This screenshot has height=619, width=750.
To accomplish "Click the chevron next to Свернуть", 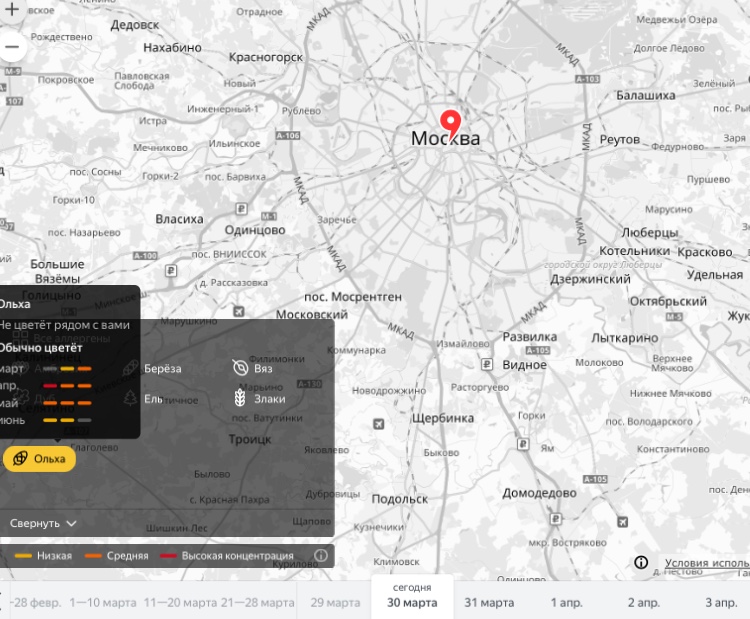I will click(72, 523).
